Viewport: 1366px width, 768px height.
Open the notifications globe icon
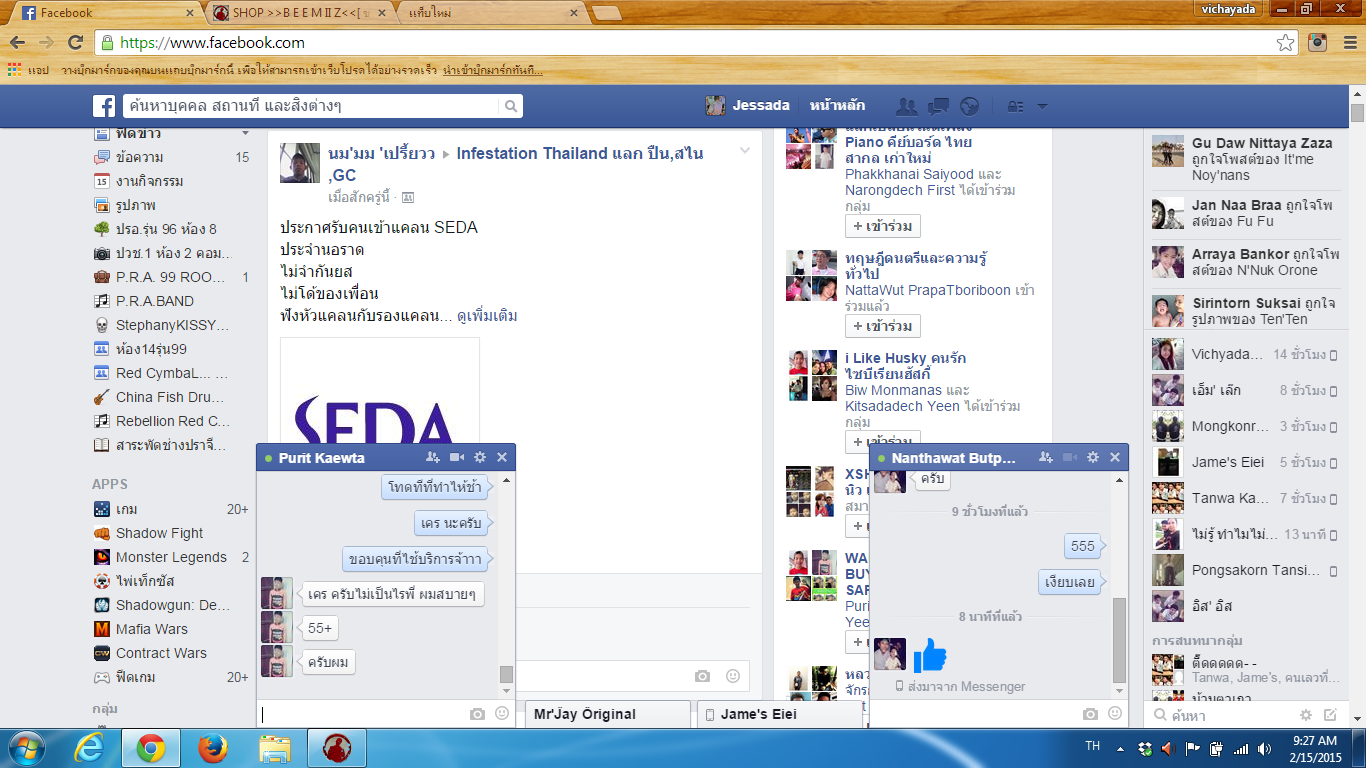(x=968, y=106)
